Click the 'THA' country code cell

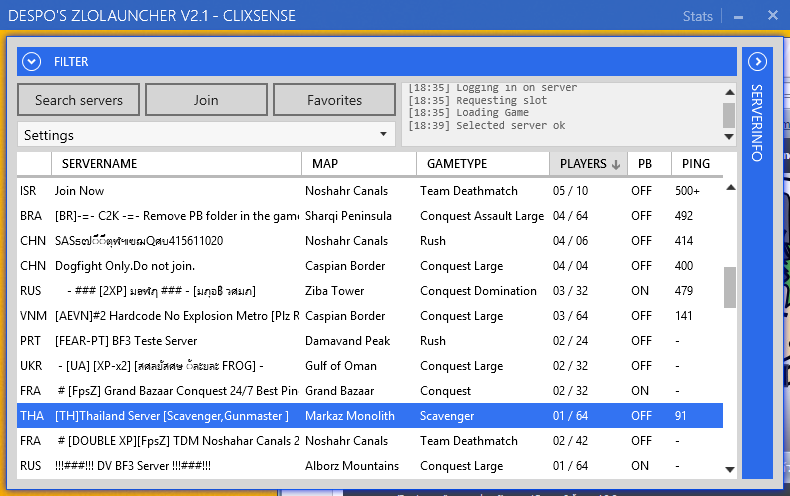point(32,415)
